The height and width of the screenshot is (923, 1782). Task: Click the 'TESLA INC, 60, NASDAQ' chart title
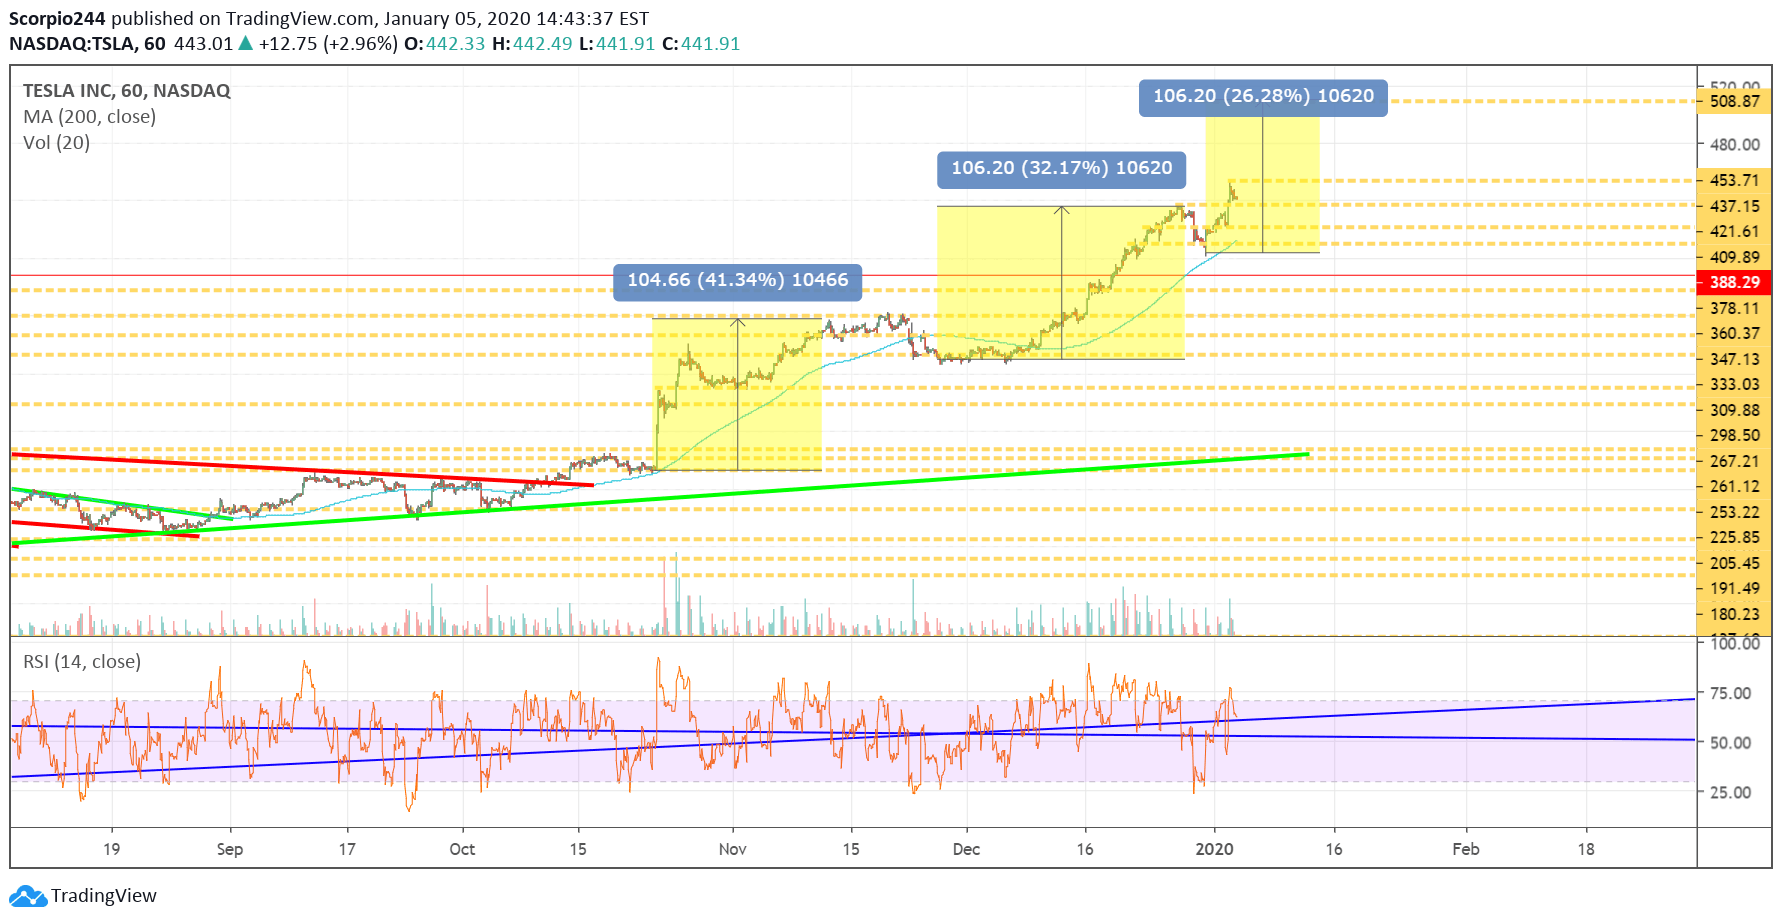tap(127, 91)
